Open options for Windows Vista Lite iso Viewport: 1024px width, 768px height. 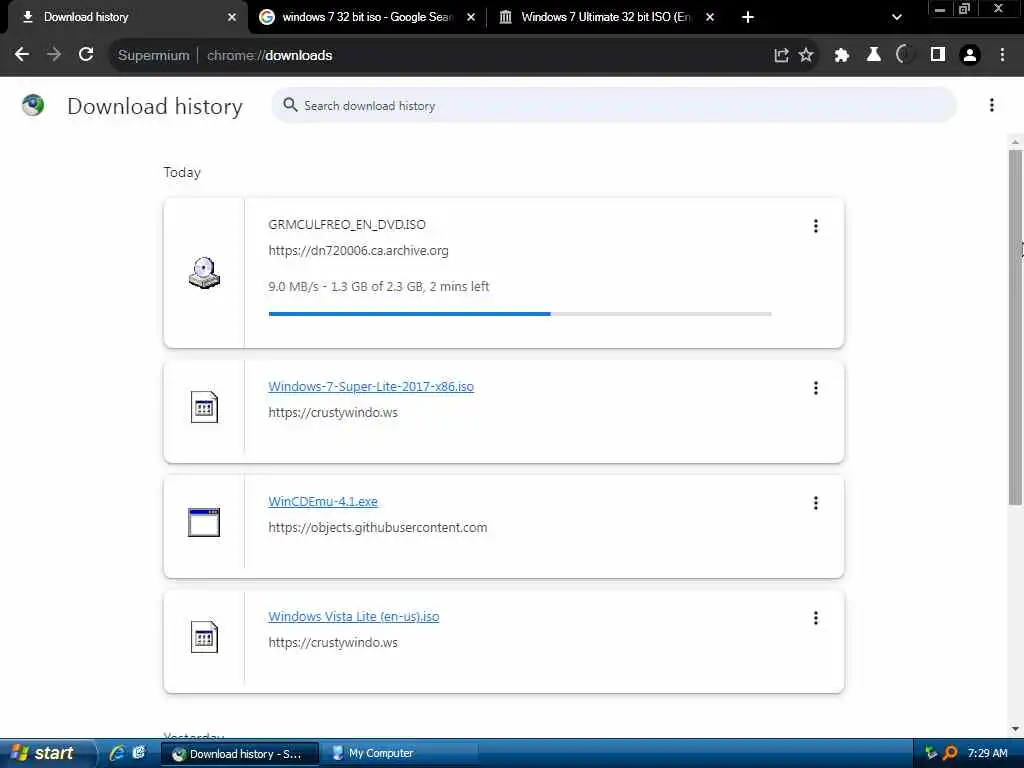pyautogui.click(x=816, y=618)
